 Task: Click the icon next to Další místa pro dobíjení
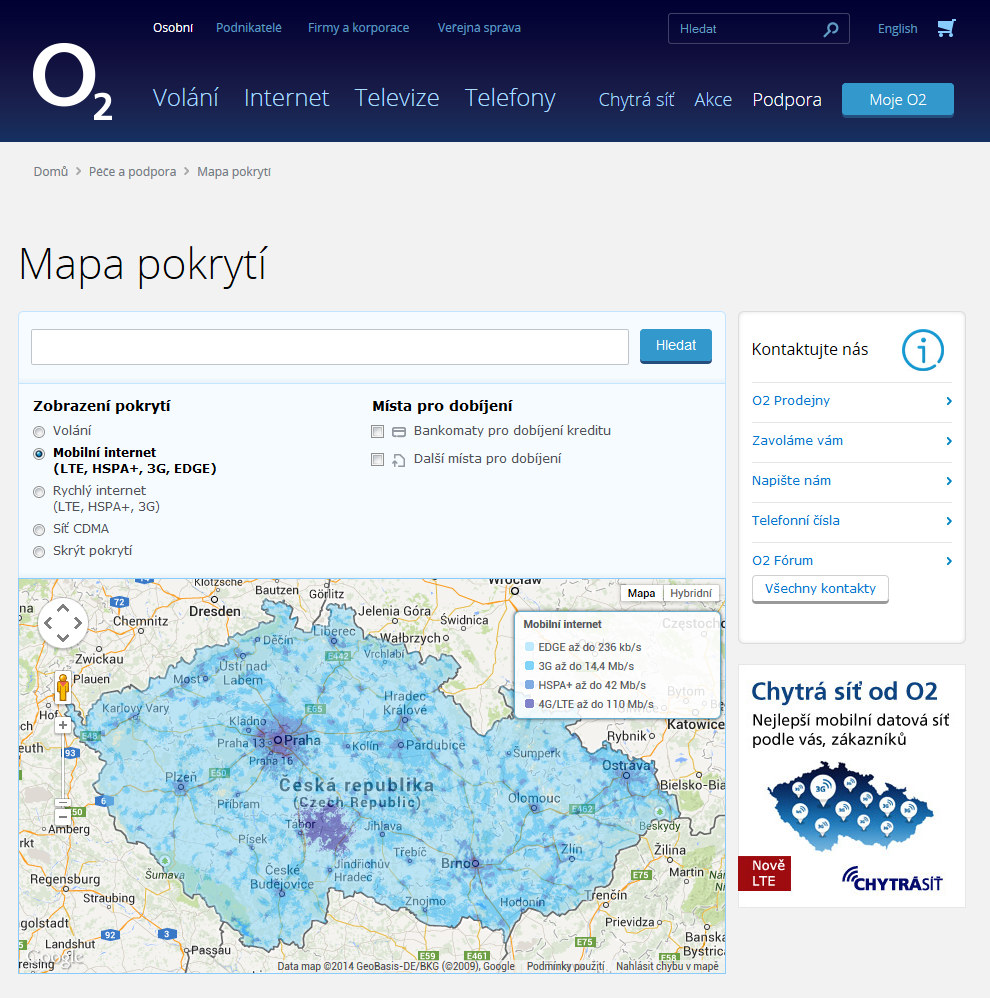tap(399, 460)
